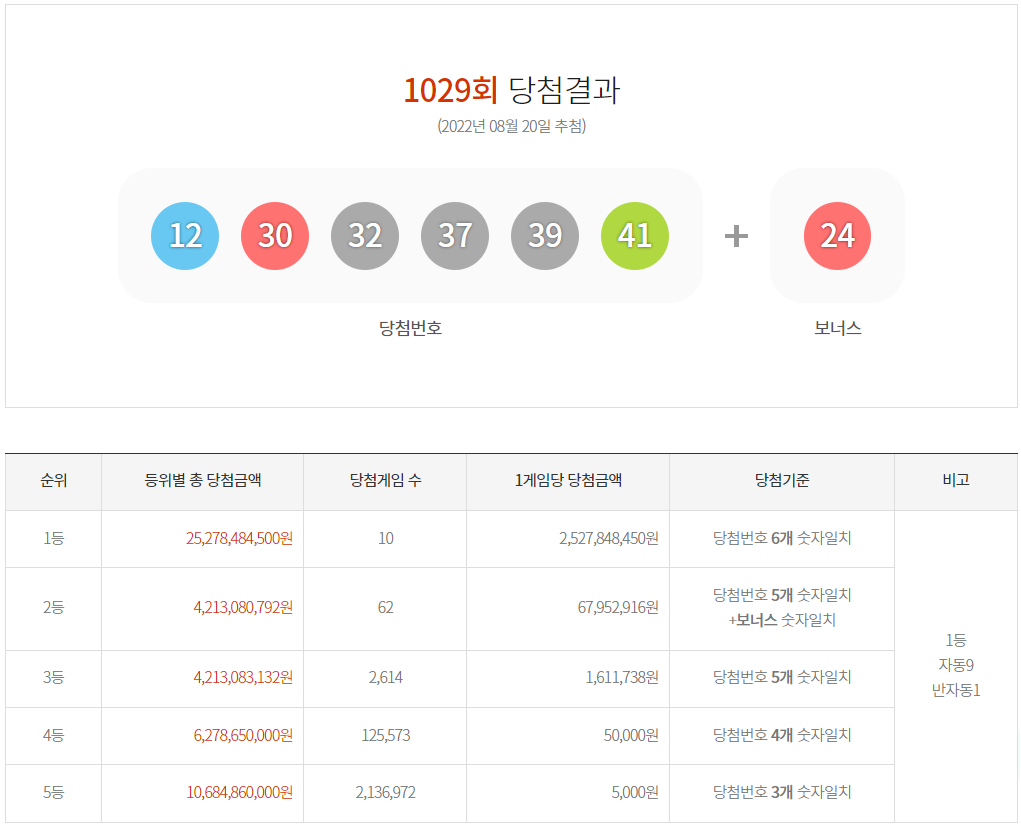The height and width of the screenshot is (826, 1021).
Task: Click the 1등 total prize 25,278,484,500원
Action: click(239, 538)
